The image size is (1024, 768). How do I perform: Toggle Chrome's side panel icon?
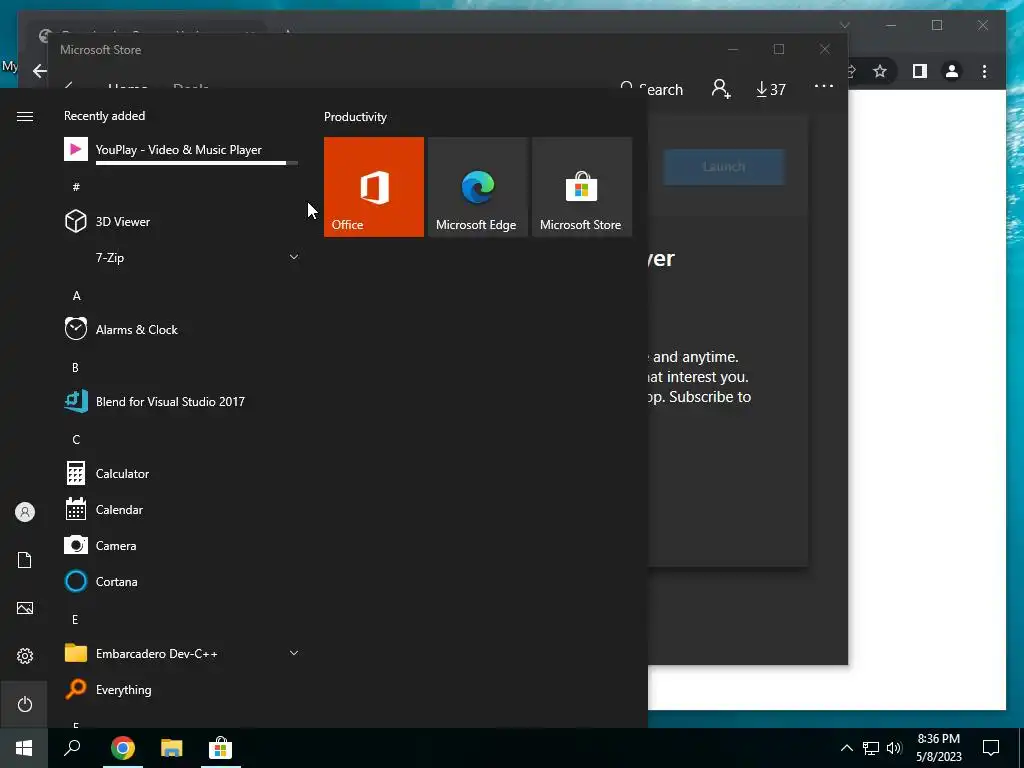click(920, 71)
